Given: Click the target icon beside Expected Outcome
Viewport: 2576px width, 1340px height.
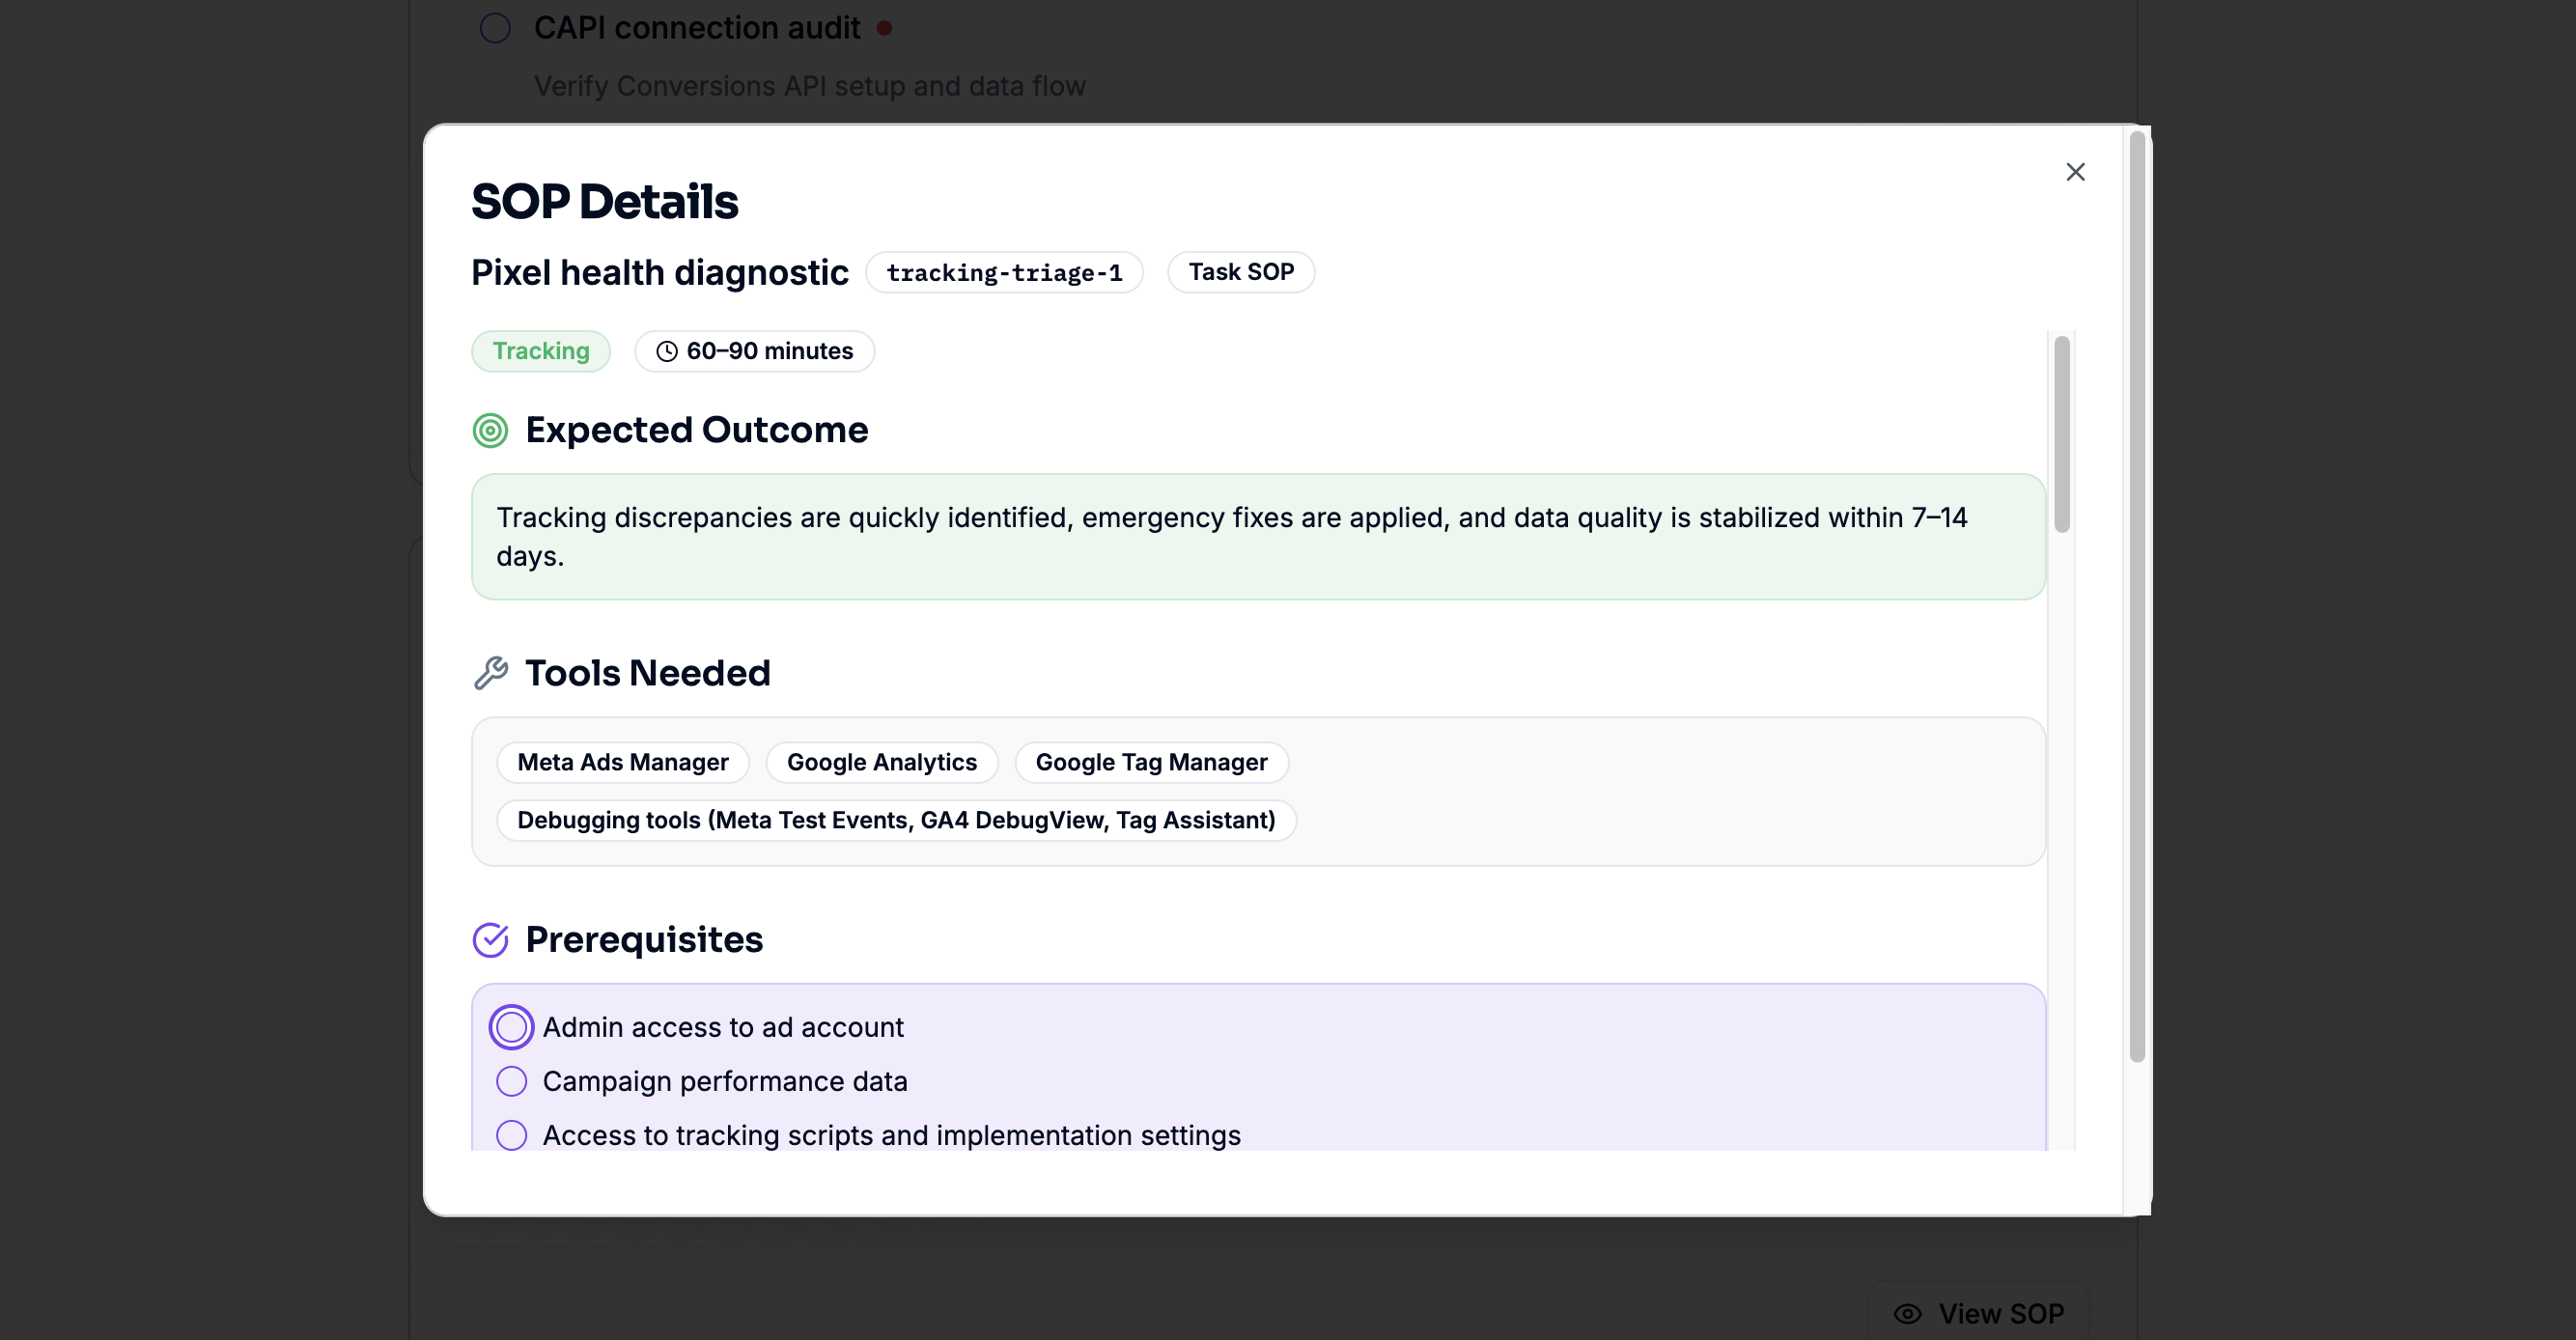Looking at the screenshot, I should click(490, 431).
